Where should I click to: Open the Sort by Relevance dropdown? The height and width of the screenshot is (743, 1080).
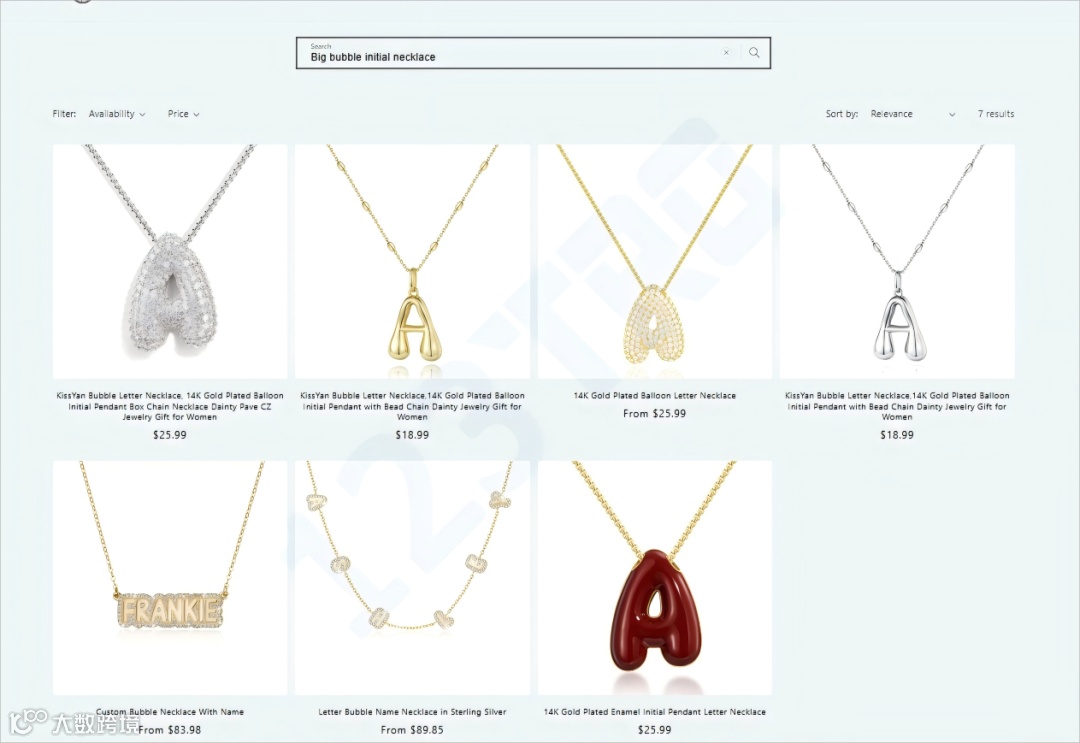click(x=913, y=114)
